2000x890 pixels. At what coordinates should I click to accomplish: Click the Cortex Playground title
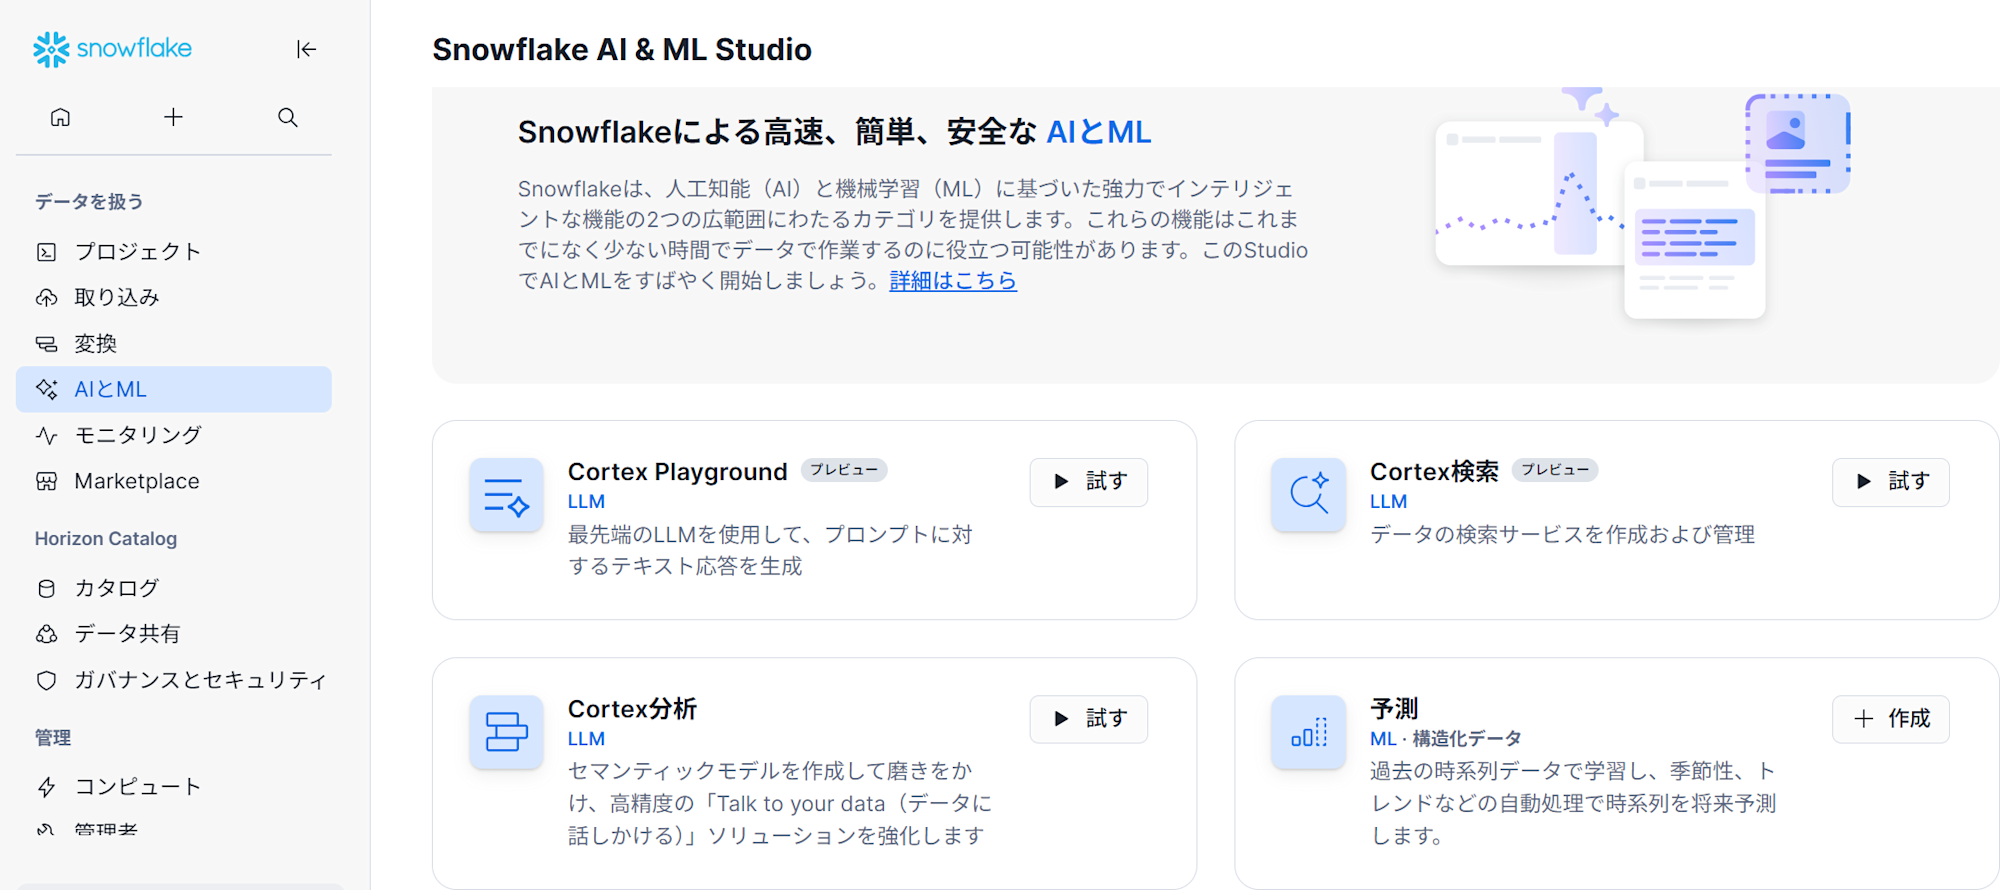pyautogui.click(x=677, y=472)
